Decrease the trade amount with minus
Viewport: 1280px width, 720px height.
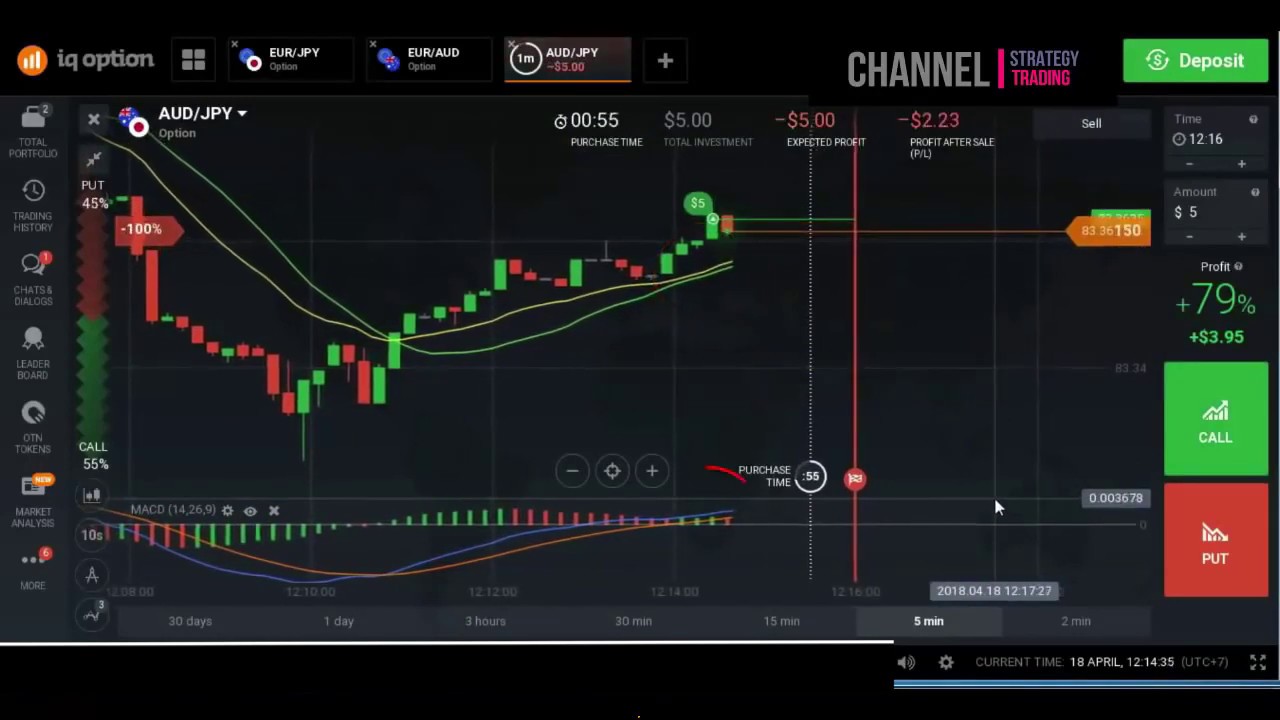1189,237
